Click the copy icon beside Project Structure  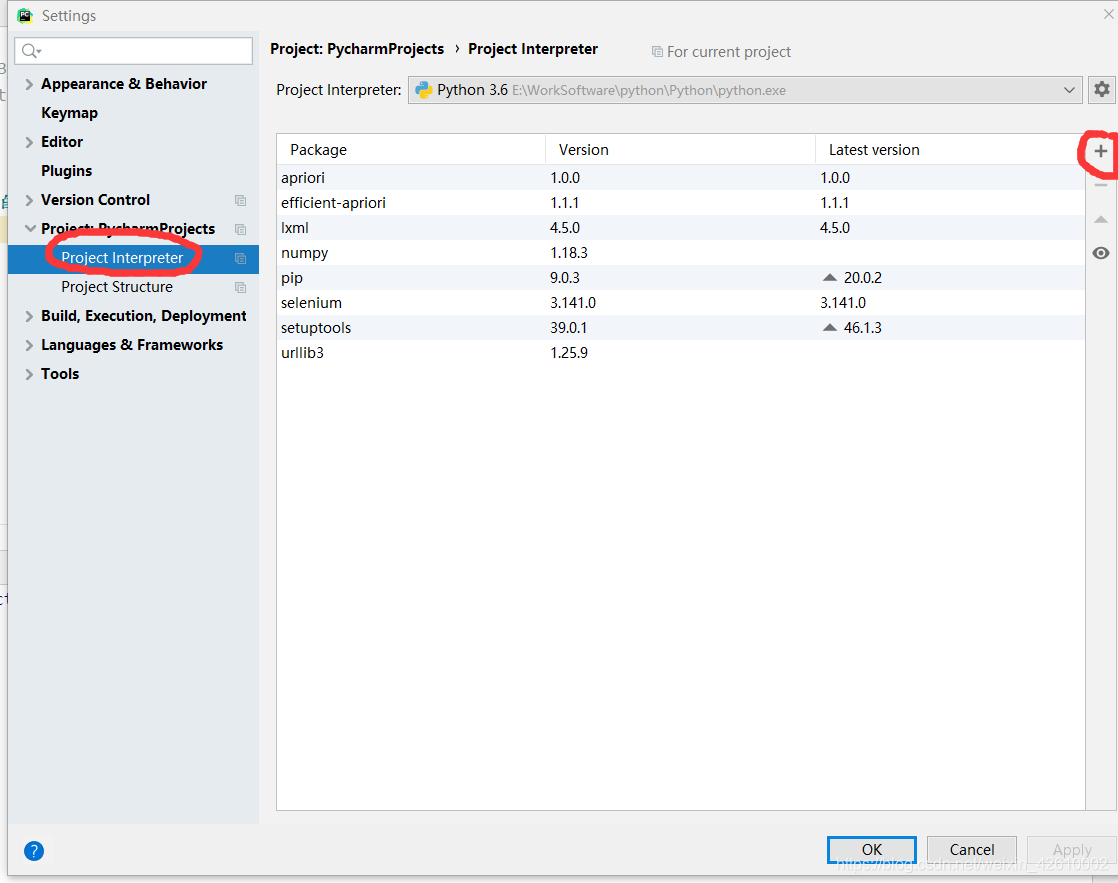(x=240, y=287)
